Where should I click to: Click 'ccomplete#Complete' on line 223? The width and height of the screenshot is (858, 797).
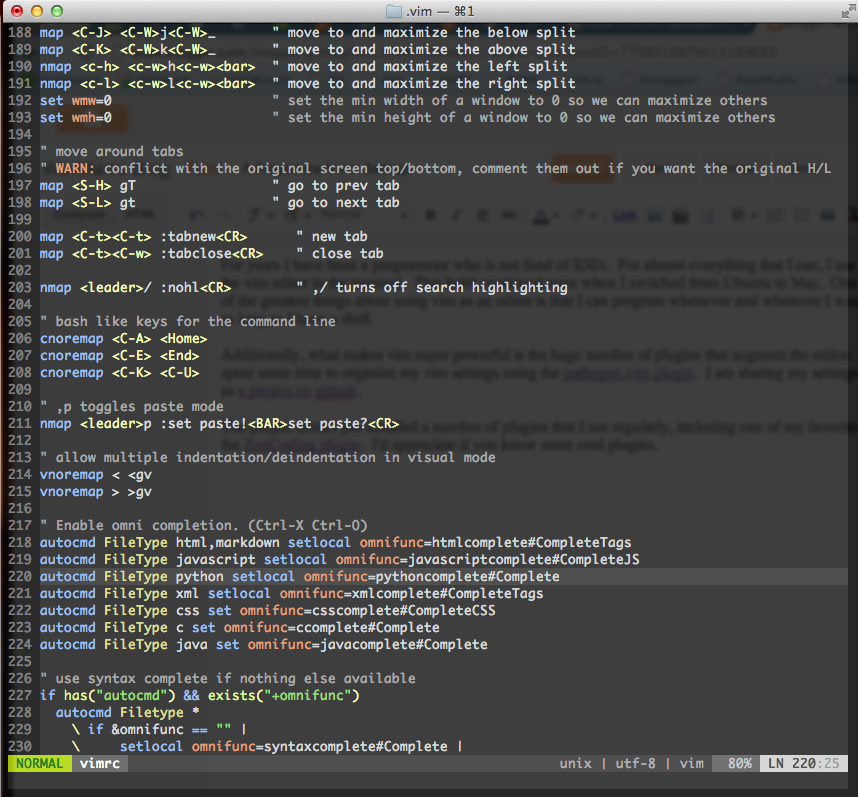368,627
